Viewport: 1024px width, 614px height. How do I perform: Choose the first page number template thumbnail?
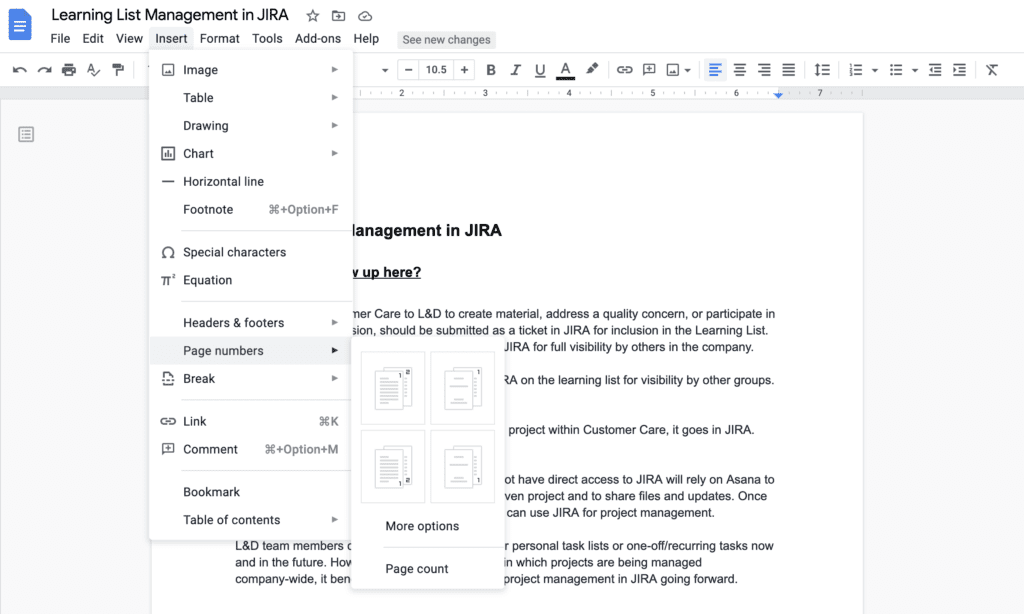(392, 388)
